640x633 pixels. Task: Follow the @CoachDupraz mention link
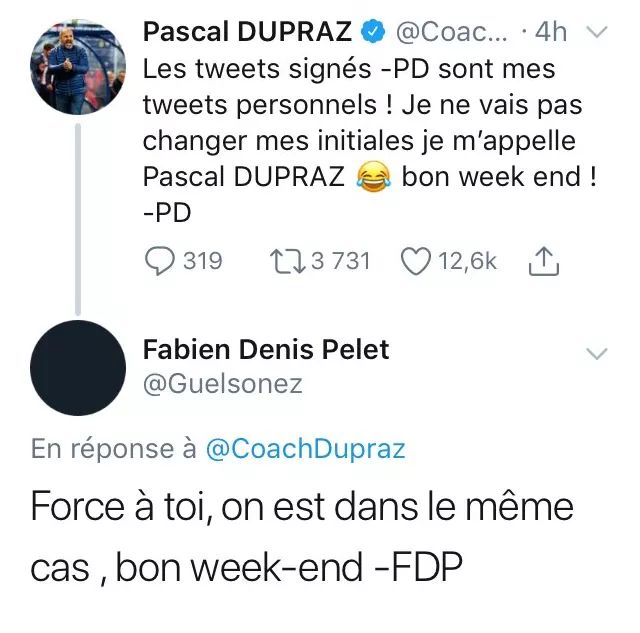point(305,448)
